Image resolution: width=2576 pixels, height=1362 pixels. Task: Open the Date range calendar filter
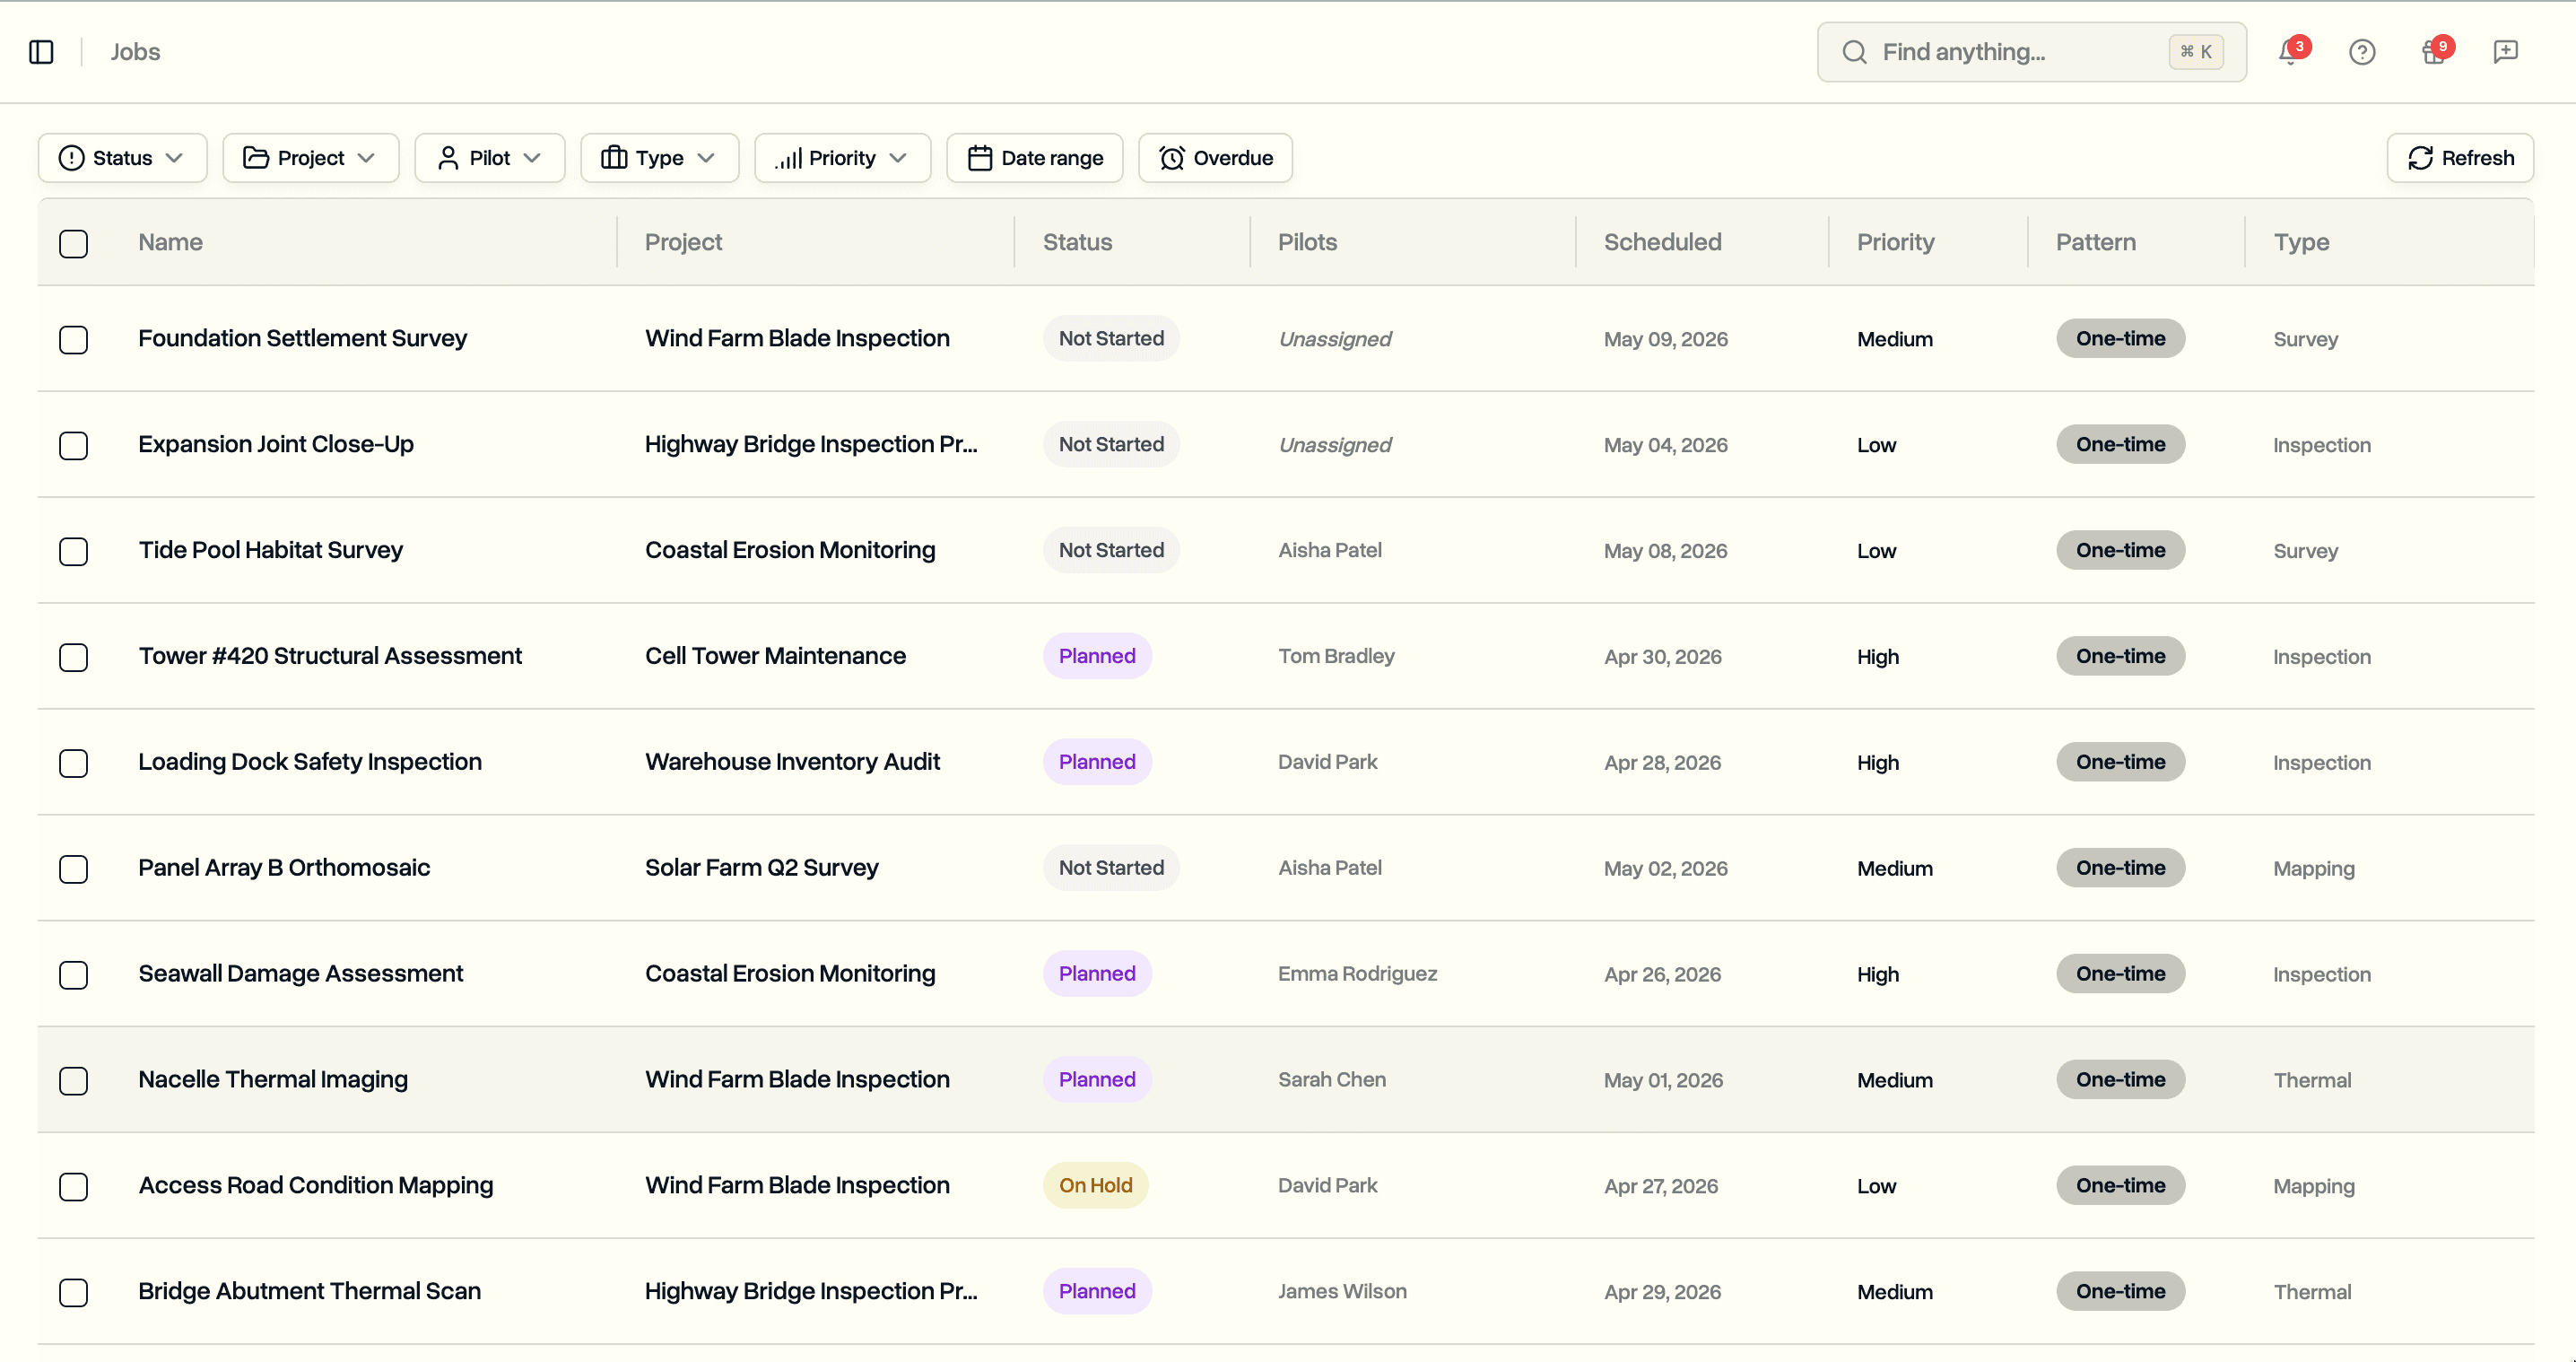coord(1035,158)
